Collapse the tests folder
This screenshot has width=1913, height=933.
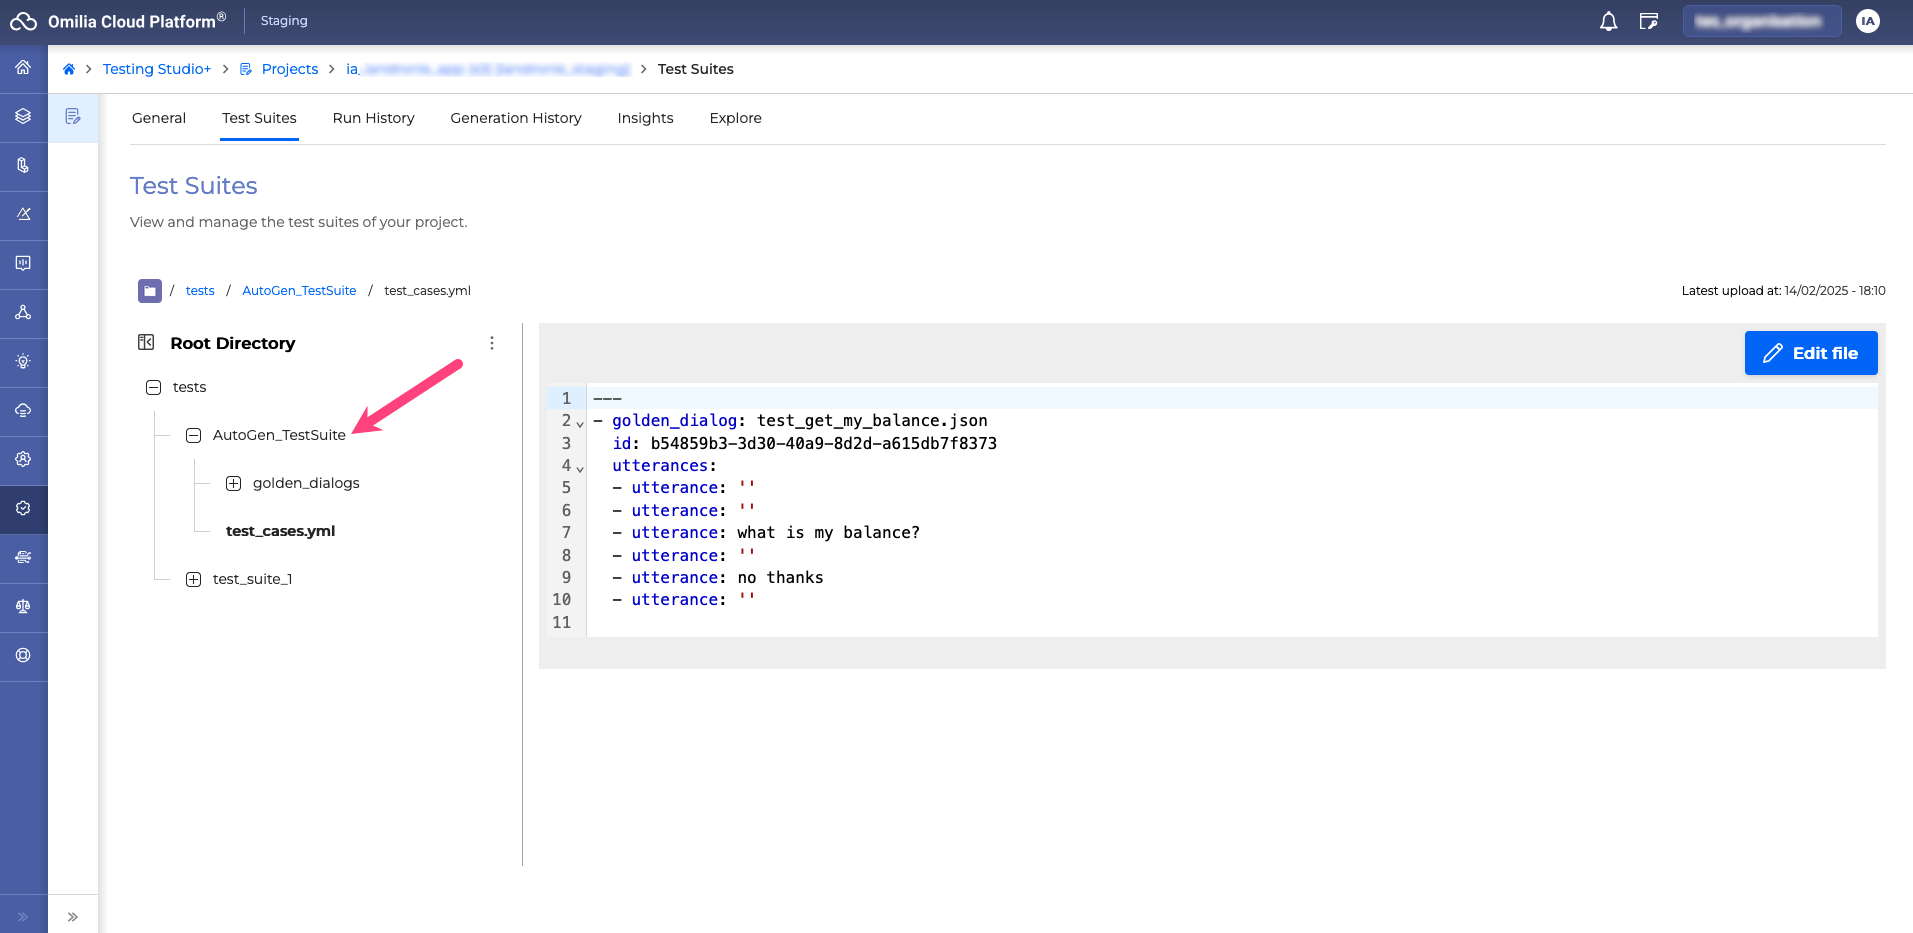click(x=153, y=387)
